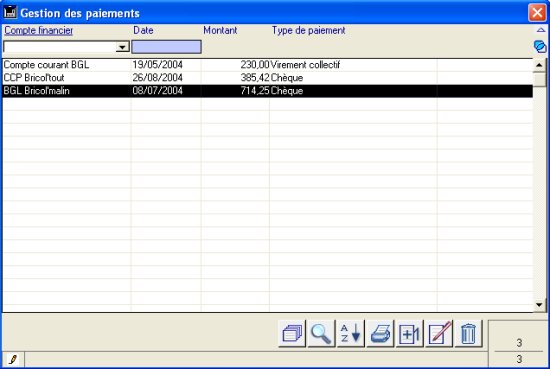The image size is (550, 369).
Task: Click the amount 230,00
Action: (x=255, y=65)
